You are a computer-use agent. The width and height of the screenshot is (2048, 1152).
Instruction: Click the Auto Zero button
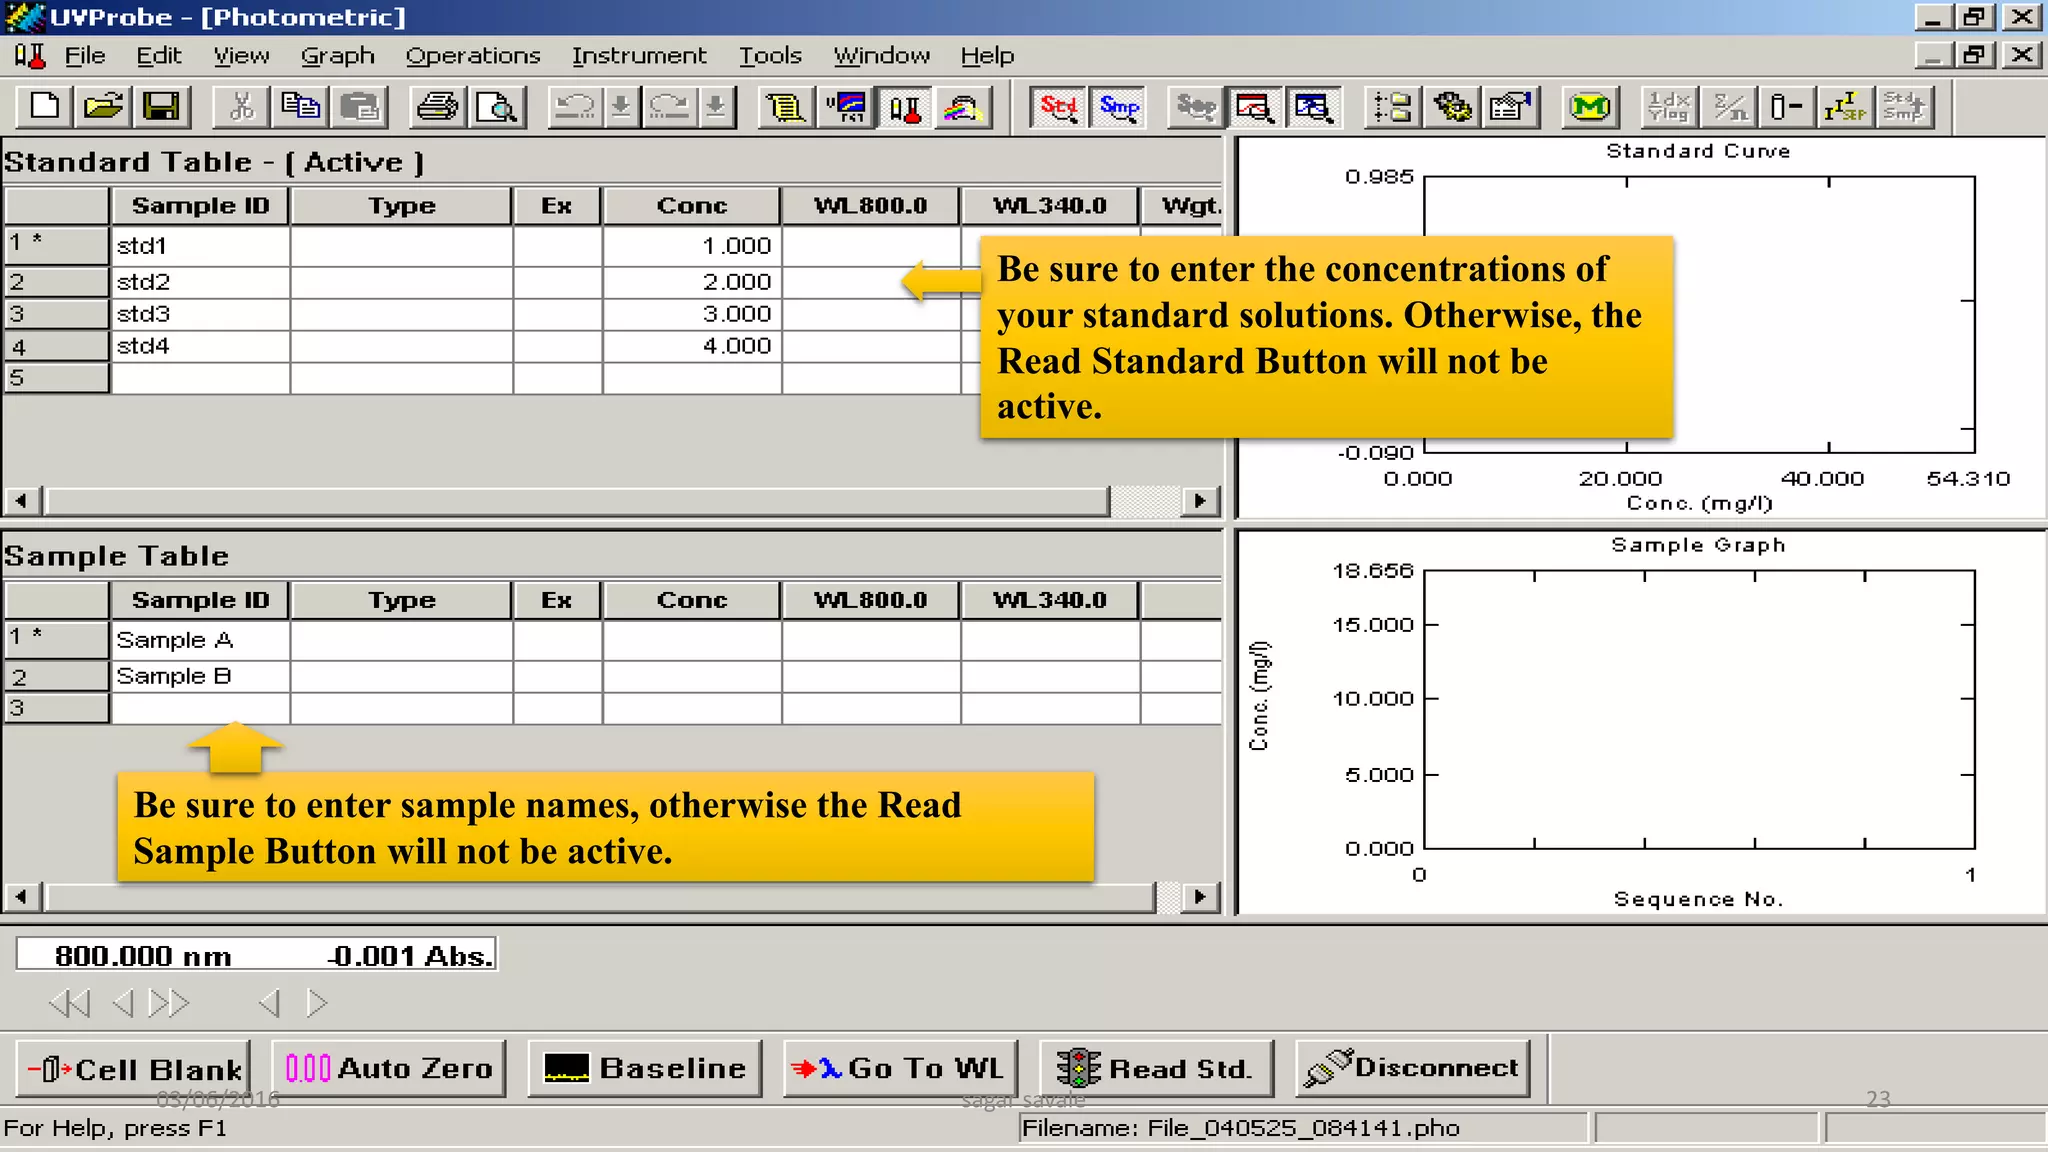[389, 1069]
